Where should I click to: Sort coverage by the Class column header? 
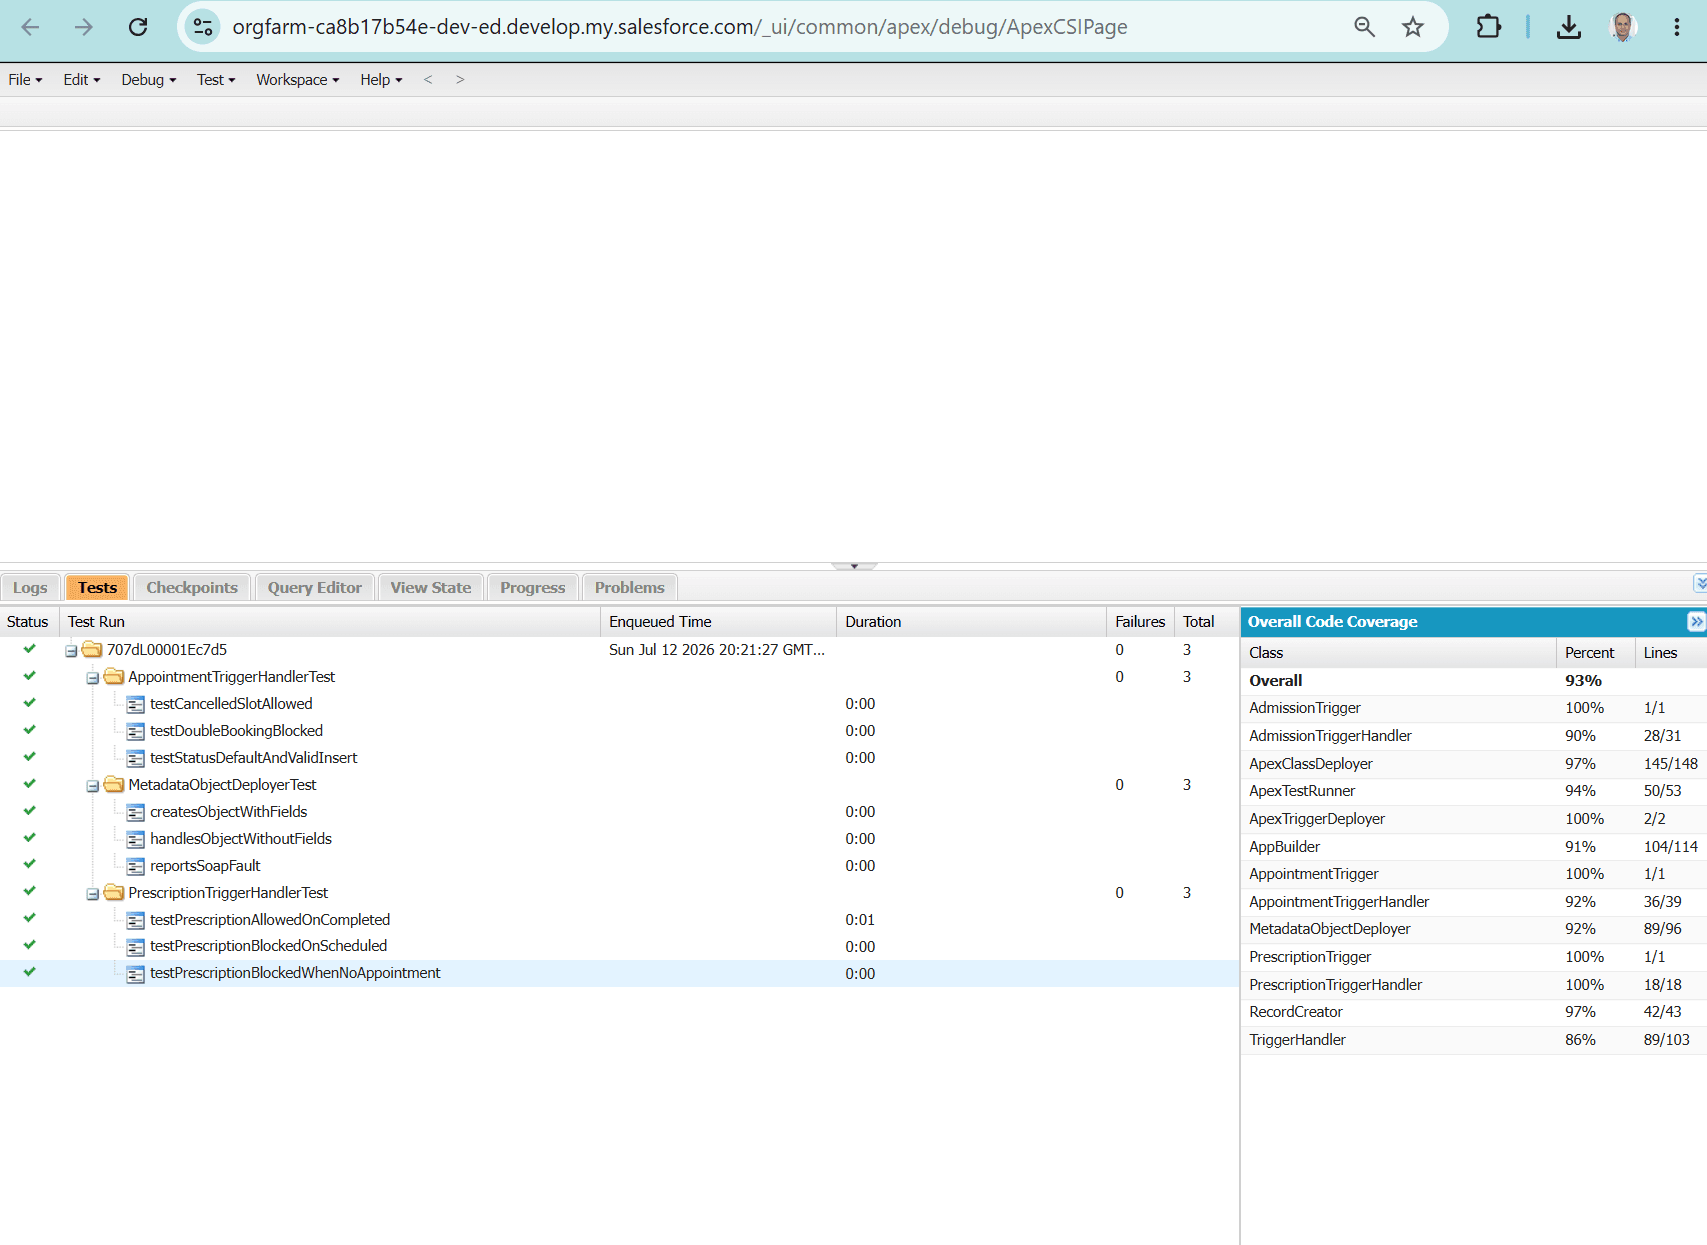1398,653
